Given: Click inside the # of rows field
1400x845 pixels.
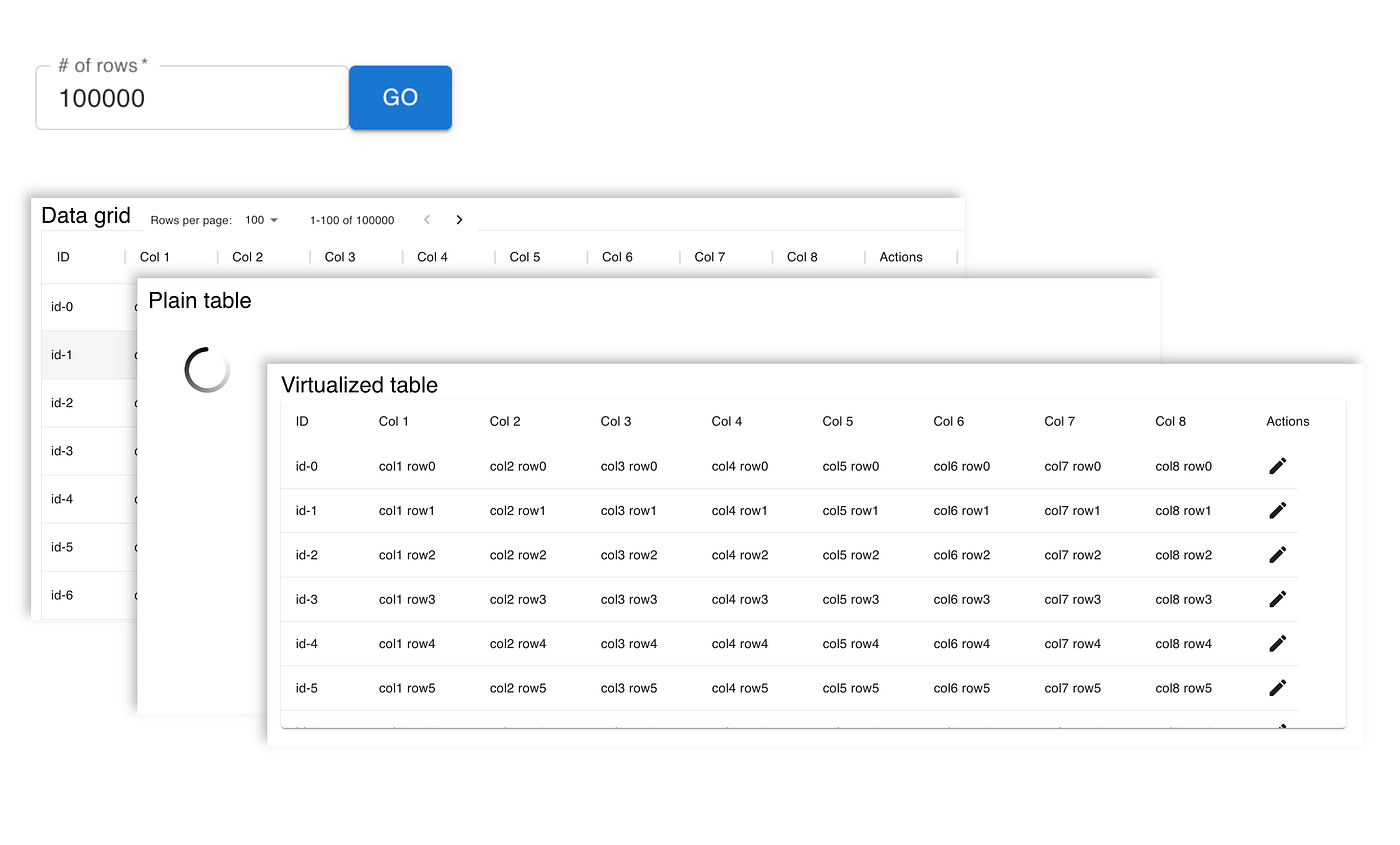Looking at the screenshot, I should pos(190,97).
